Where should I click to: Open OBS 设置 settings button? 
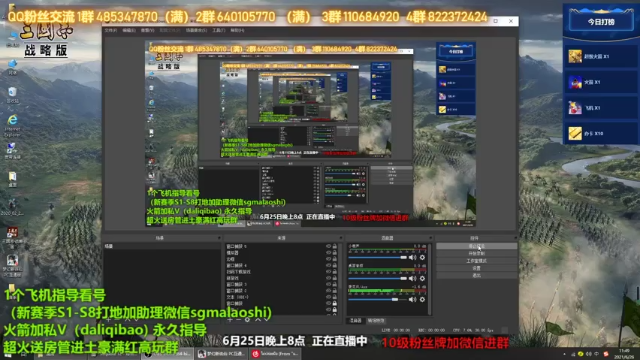click(x=476, y=268)
